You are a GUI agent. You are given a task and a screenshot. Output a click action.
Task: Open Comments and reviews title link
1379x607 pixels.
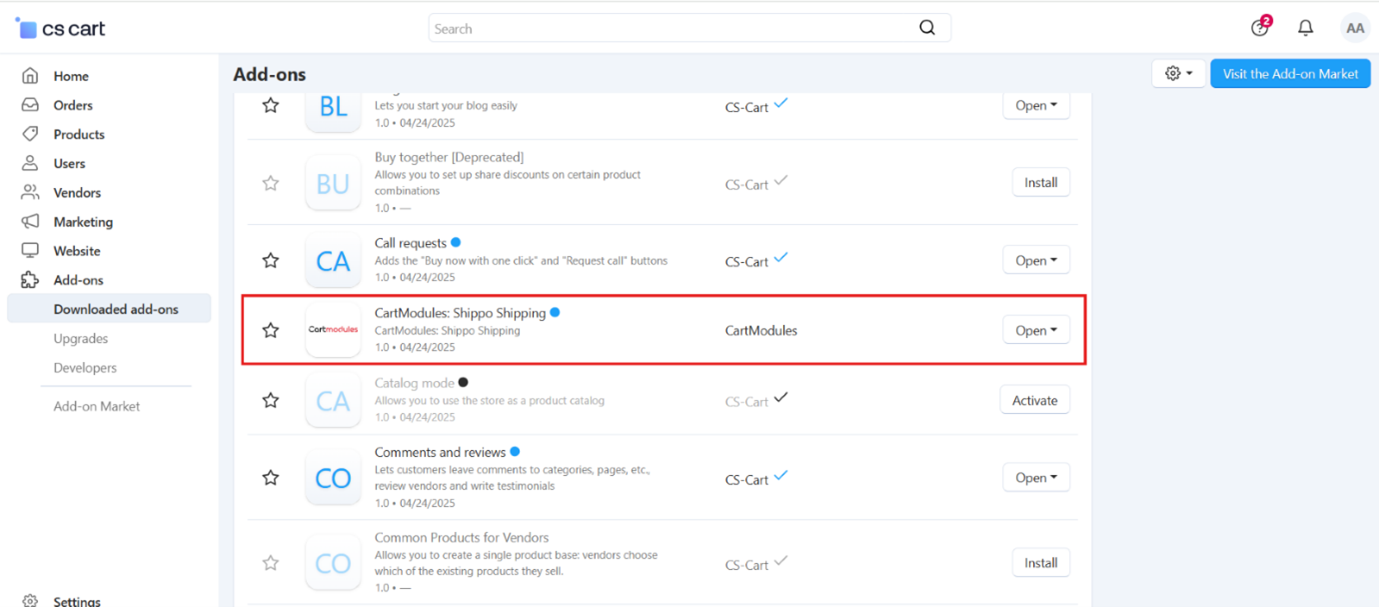pos(440,452)
